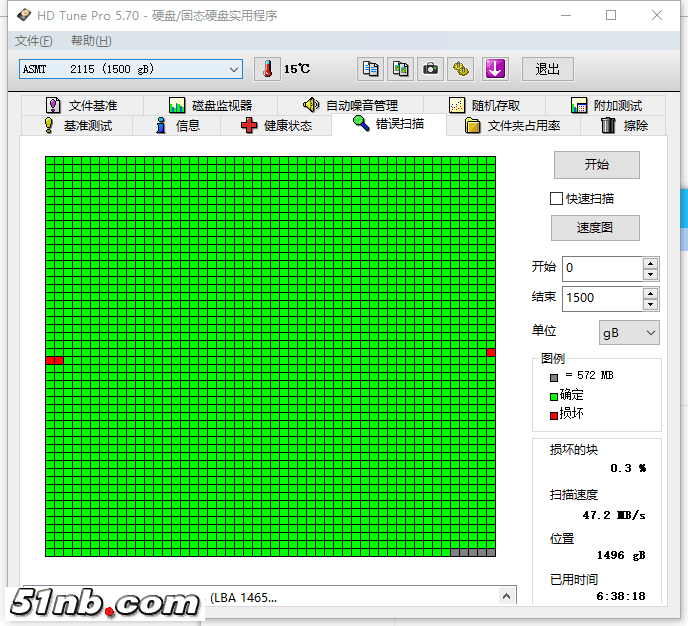Expand the ASMT 2115 drive selector dropdown
Image resolution: width=688 pixels, height=626 pixels.
click(234, 69)
